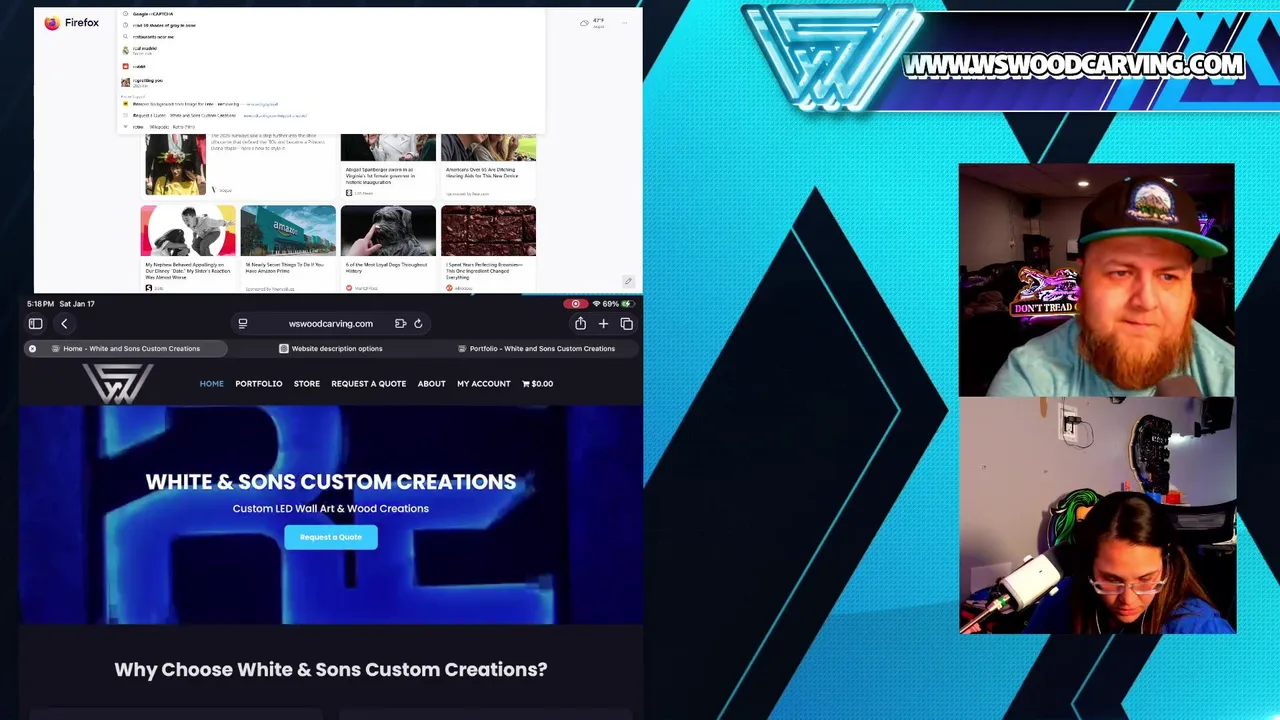1280x720 pixels.
Task: Open the three-dot menu beside the weather widget
Action: 626,22
